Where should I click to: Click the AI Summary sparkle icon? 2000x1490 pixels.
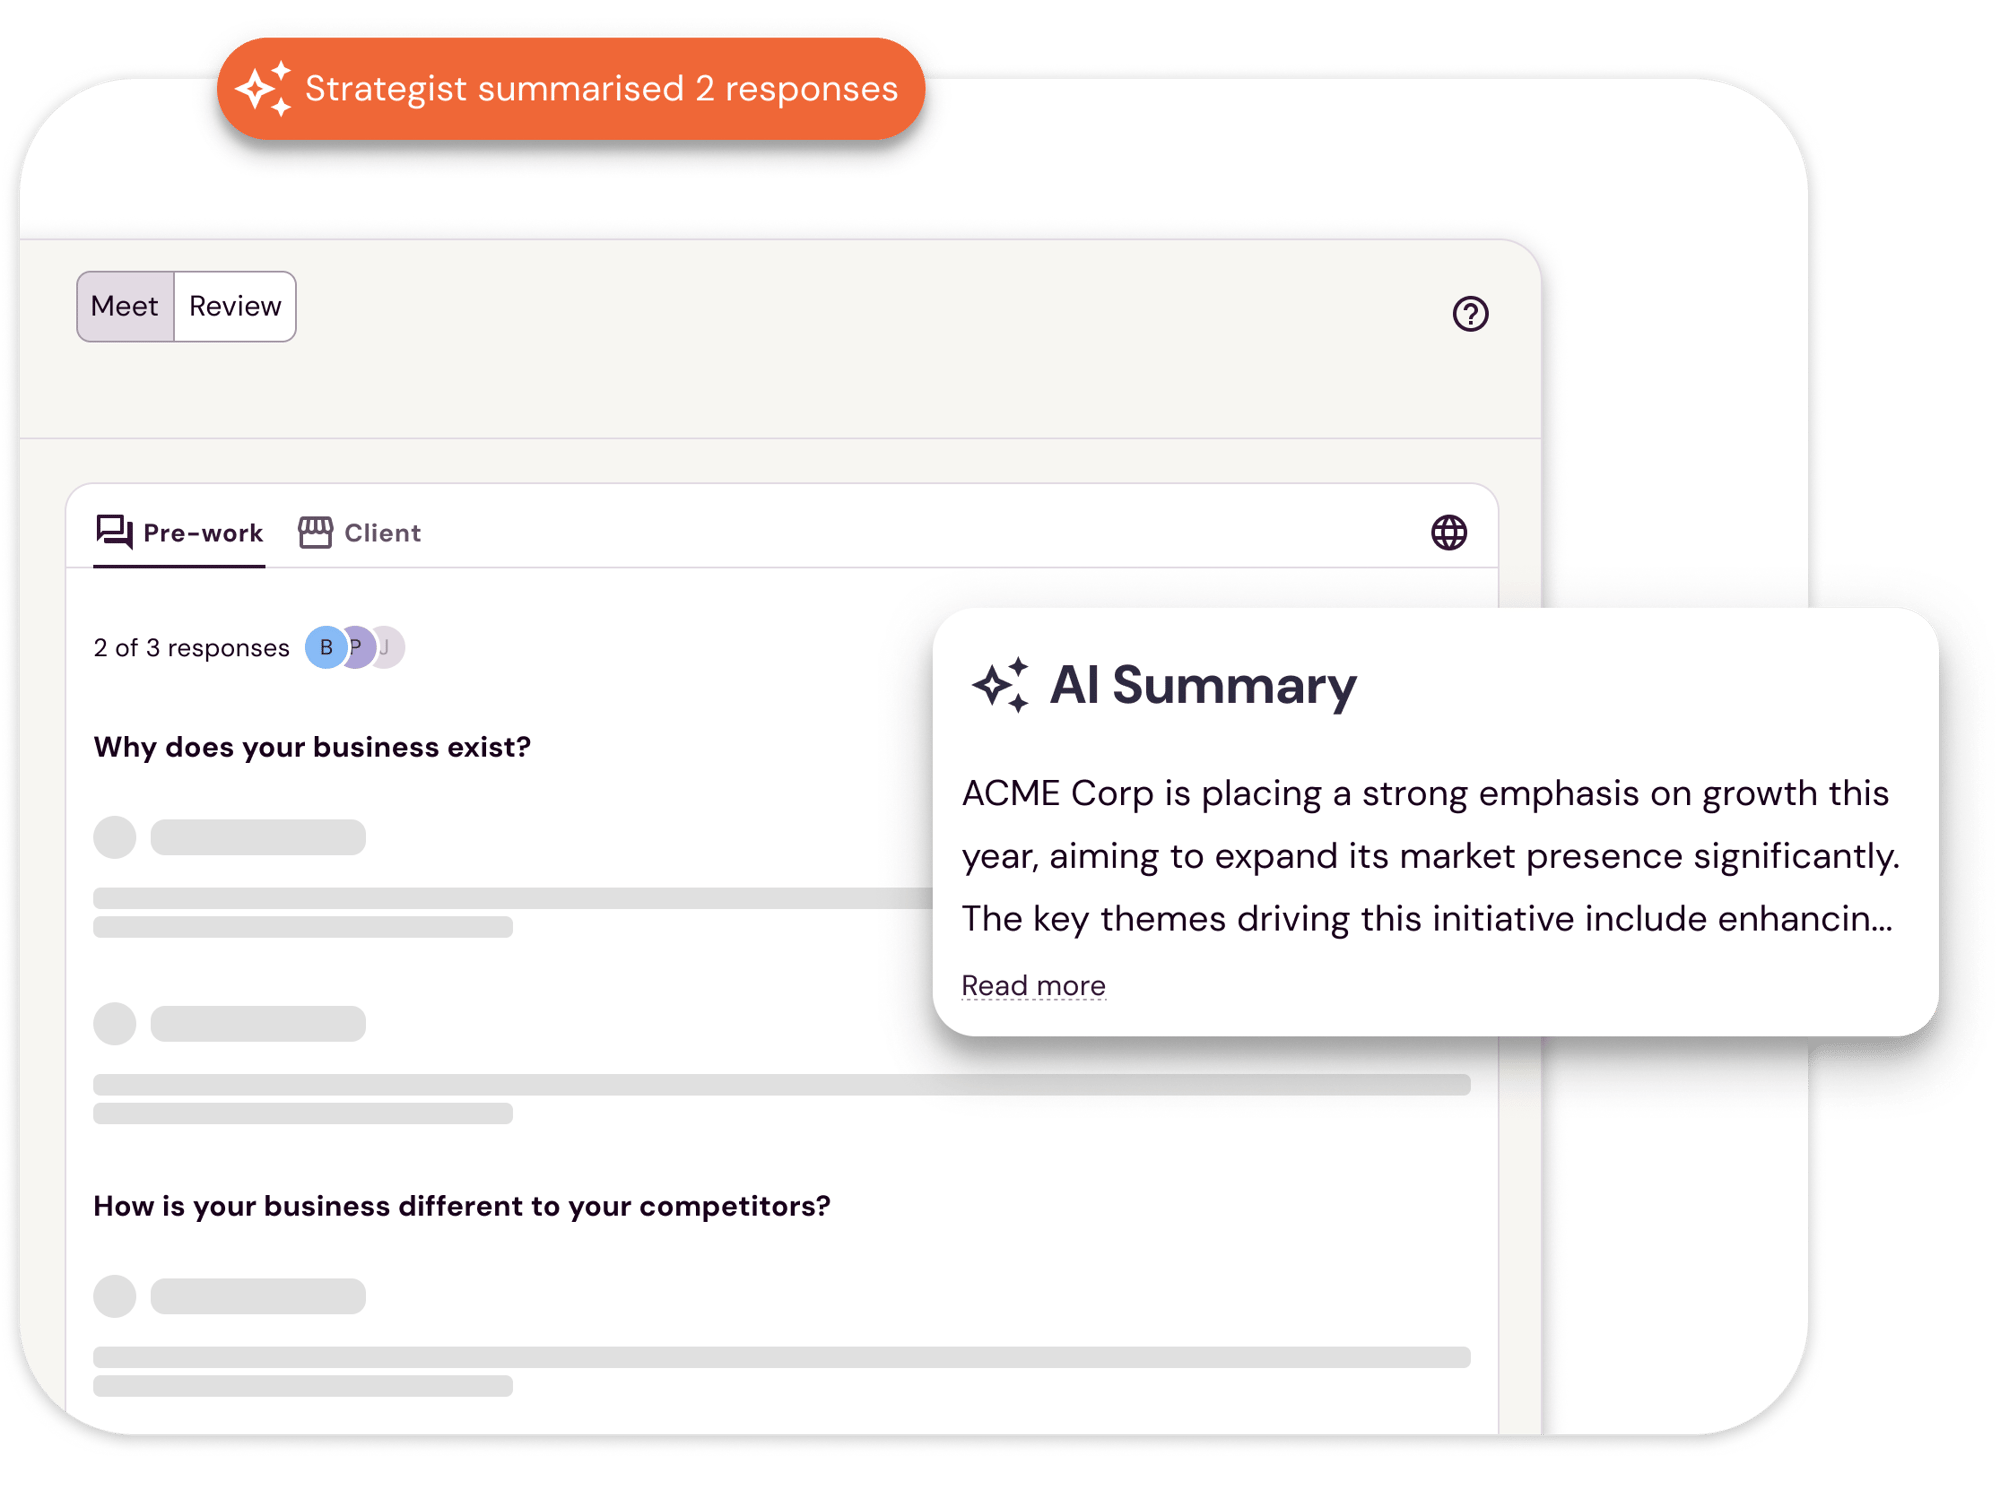point(1001,685)
